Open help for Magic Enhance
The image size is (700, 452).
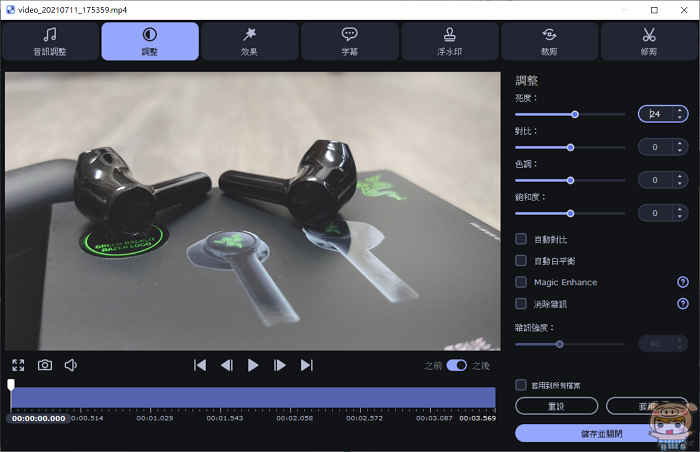point(683,282)
